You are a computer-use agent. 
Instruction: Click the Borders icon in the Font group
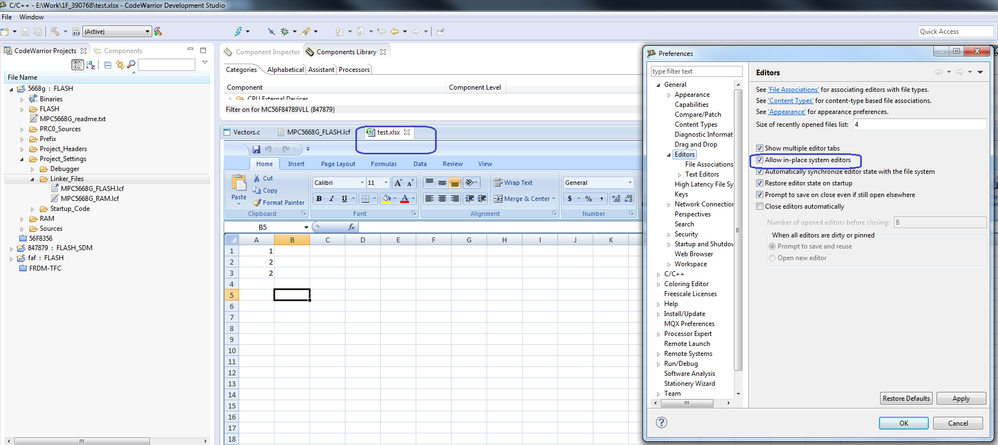point(365,199)
